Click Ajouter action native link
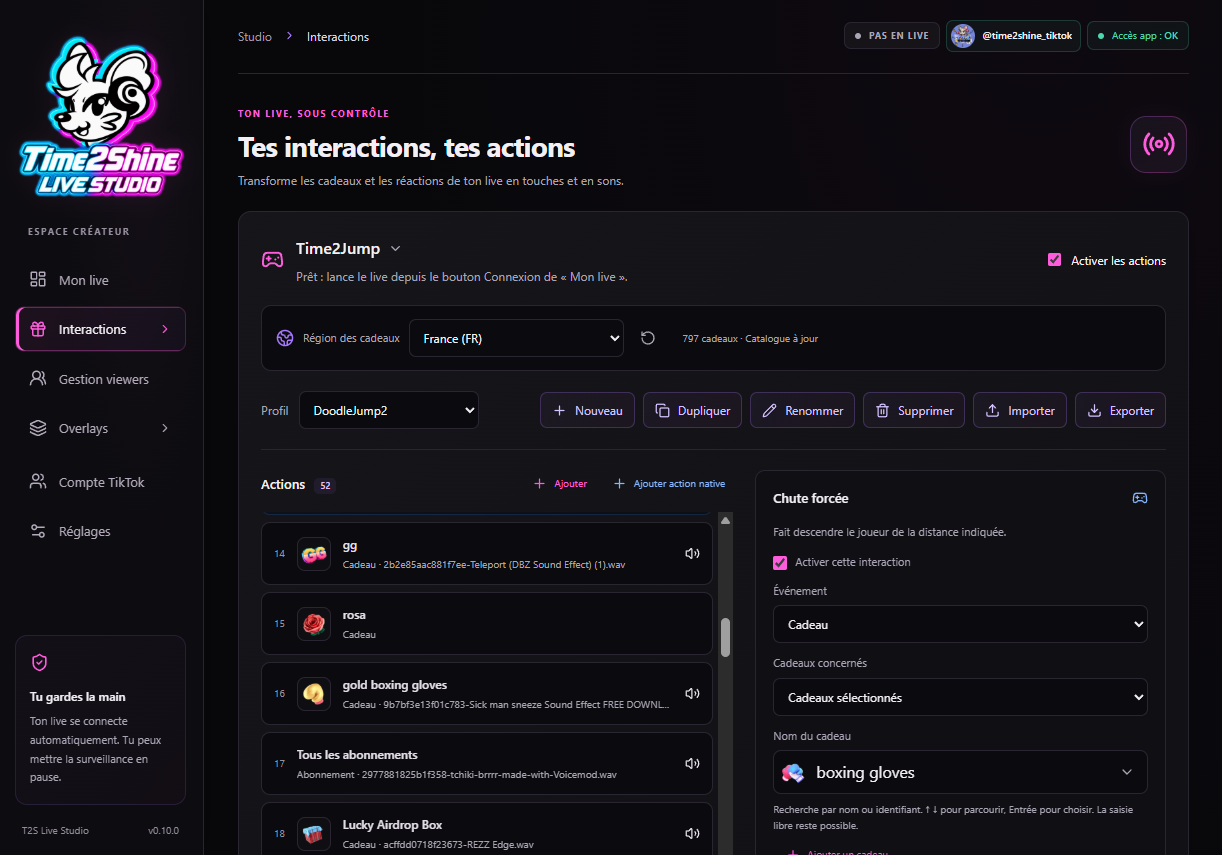 (669, 484)
